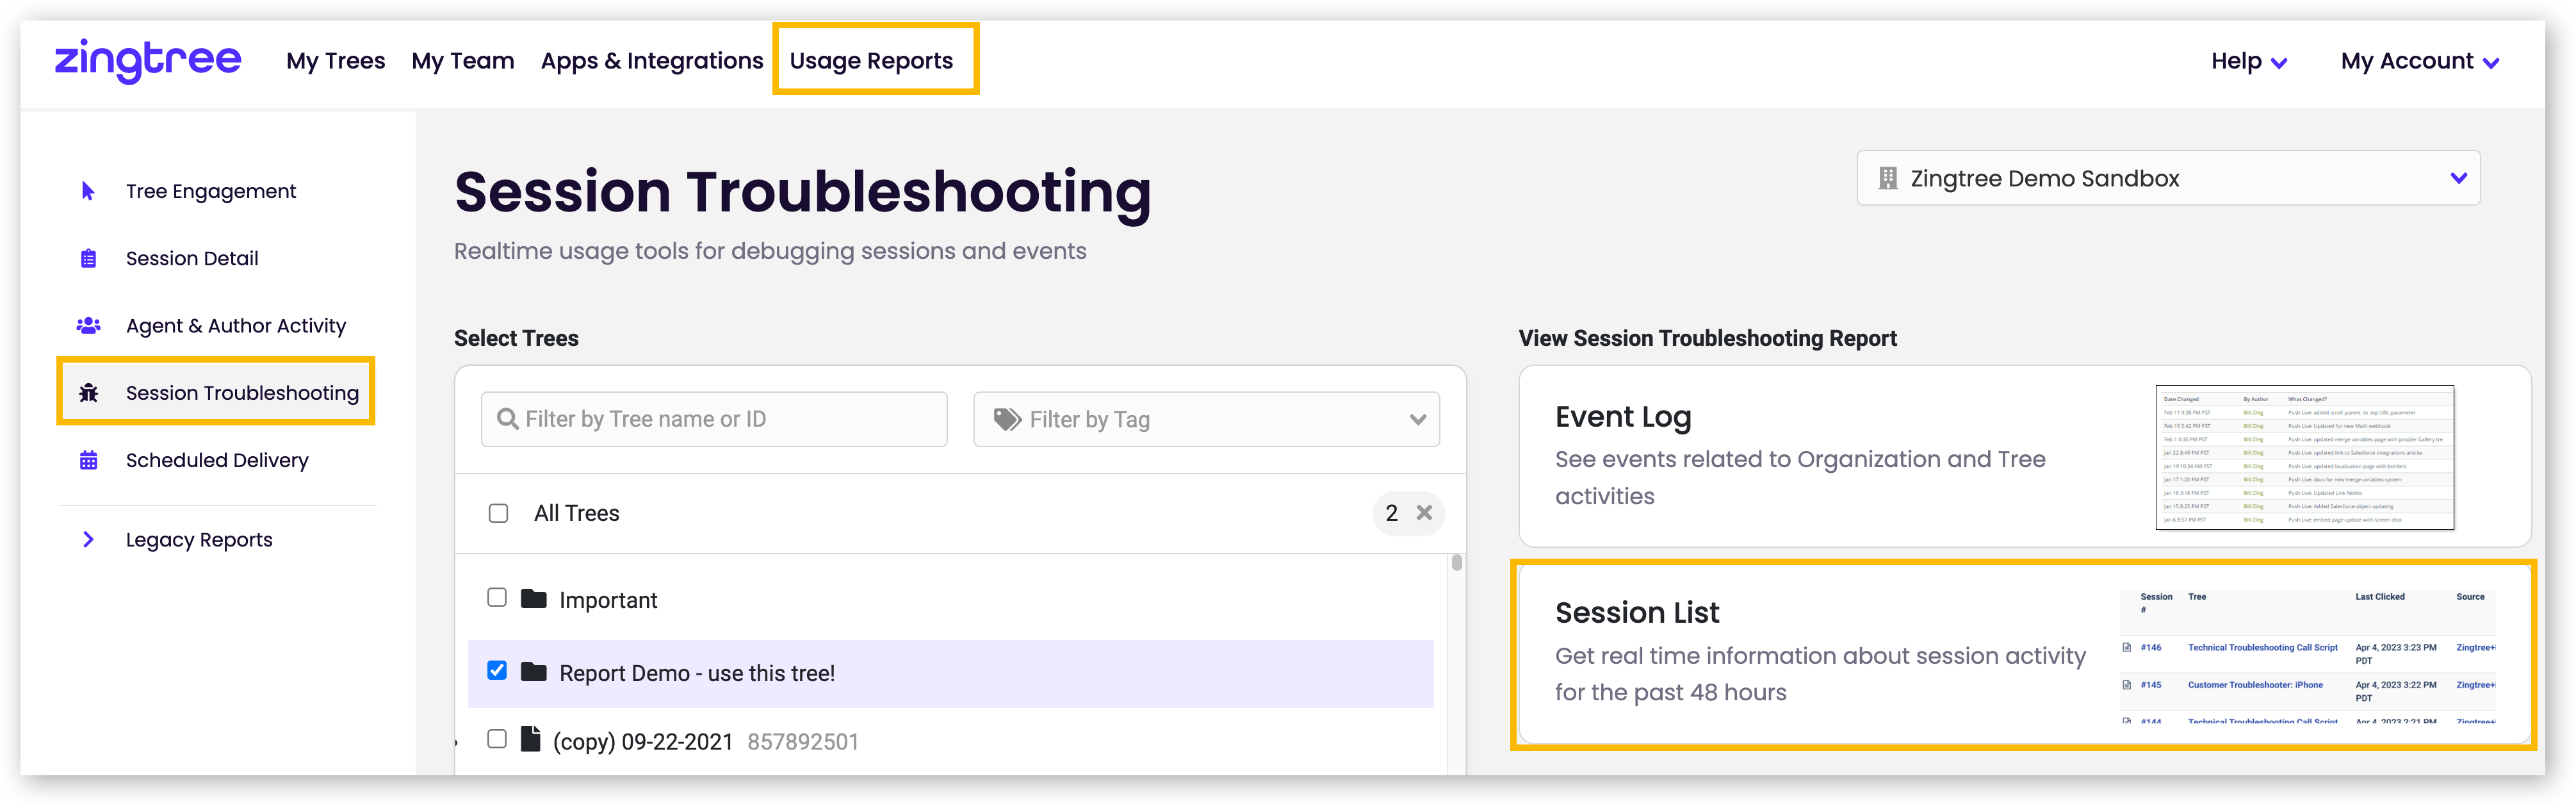Open the Event Log report card
Image resolution: width=2576 pixels, height=806 pixels.
tap(2024, 456)
